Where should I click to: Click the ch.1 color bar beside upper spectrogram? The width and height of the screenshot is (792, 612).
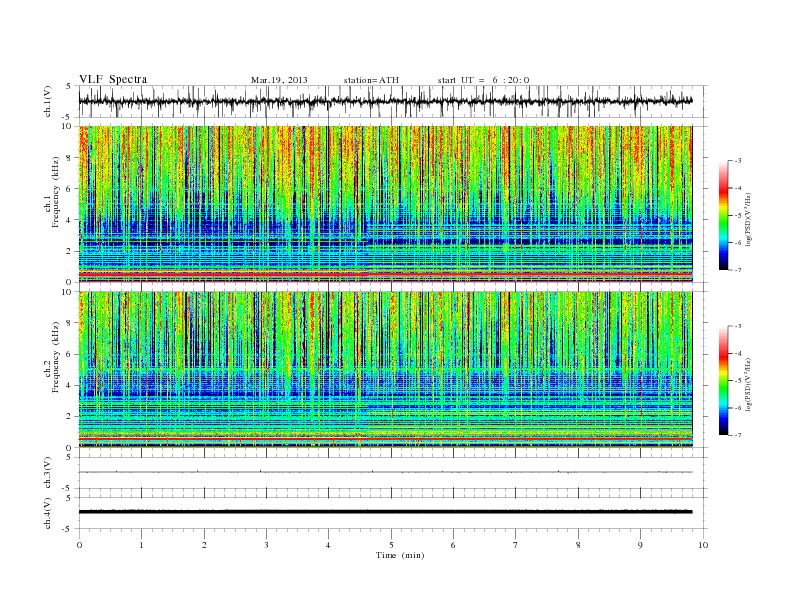tap(723, 215)
